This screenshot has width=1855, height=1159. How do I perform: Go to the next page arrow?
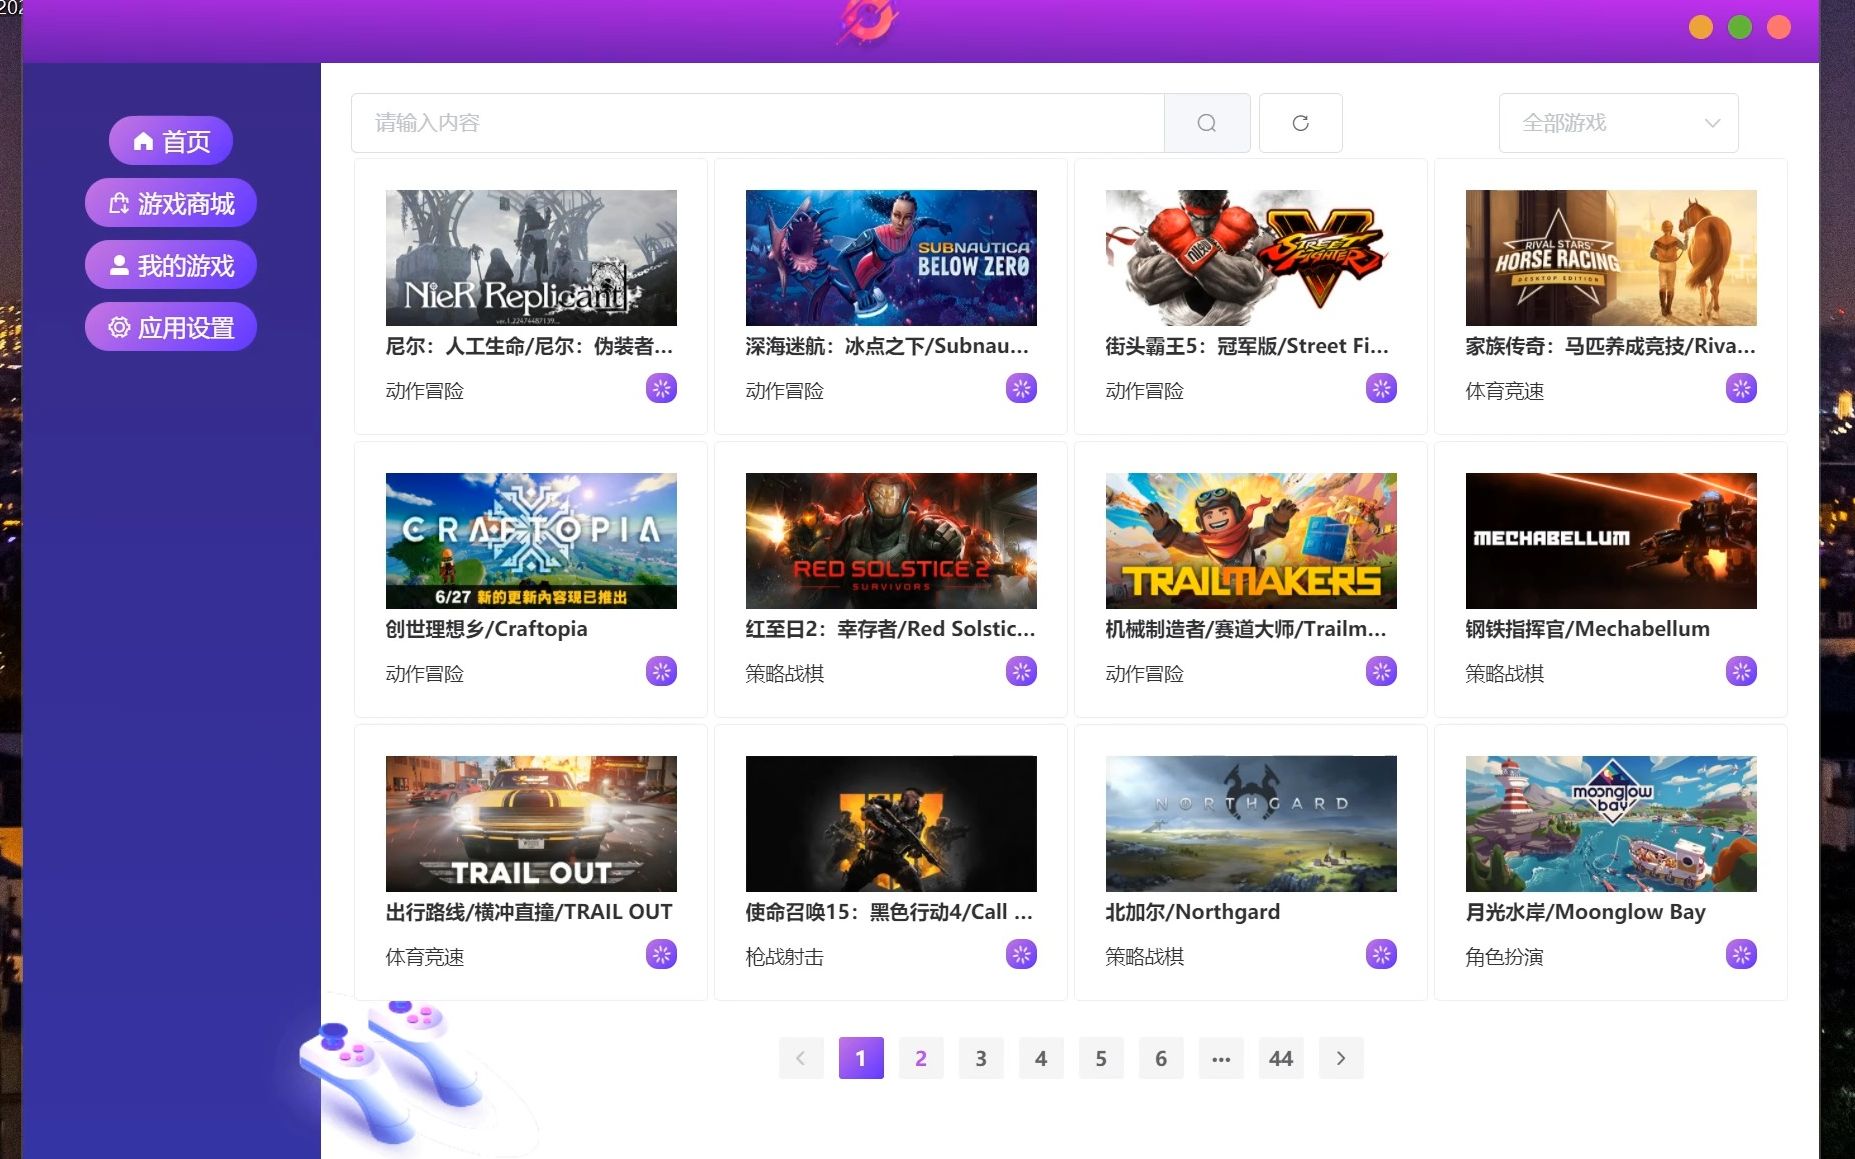[1341, 1058]
